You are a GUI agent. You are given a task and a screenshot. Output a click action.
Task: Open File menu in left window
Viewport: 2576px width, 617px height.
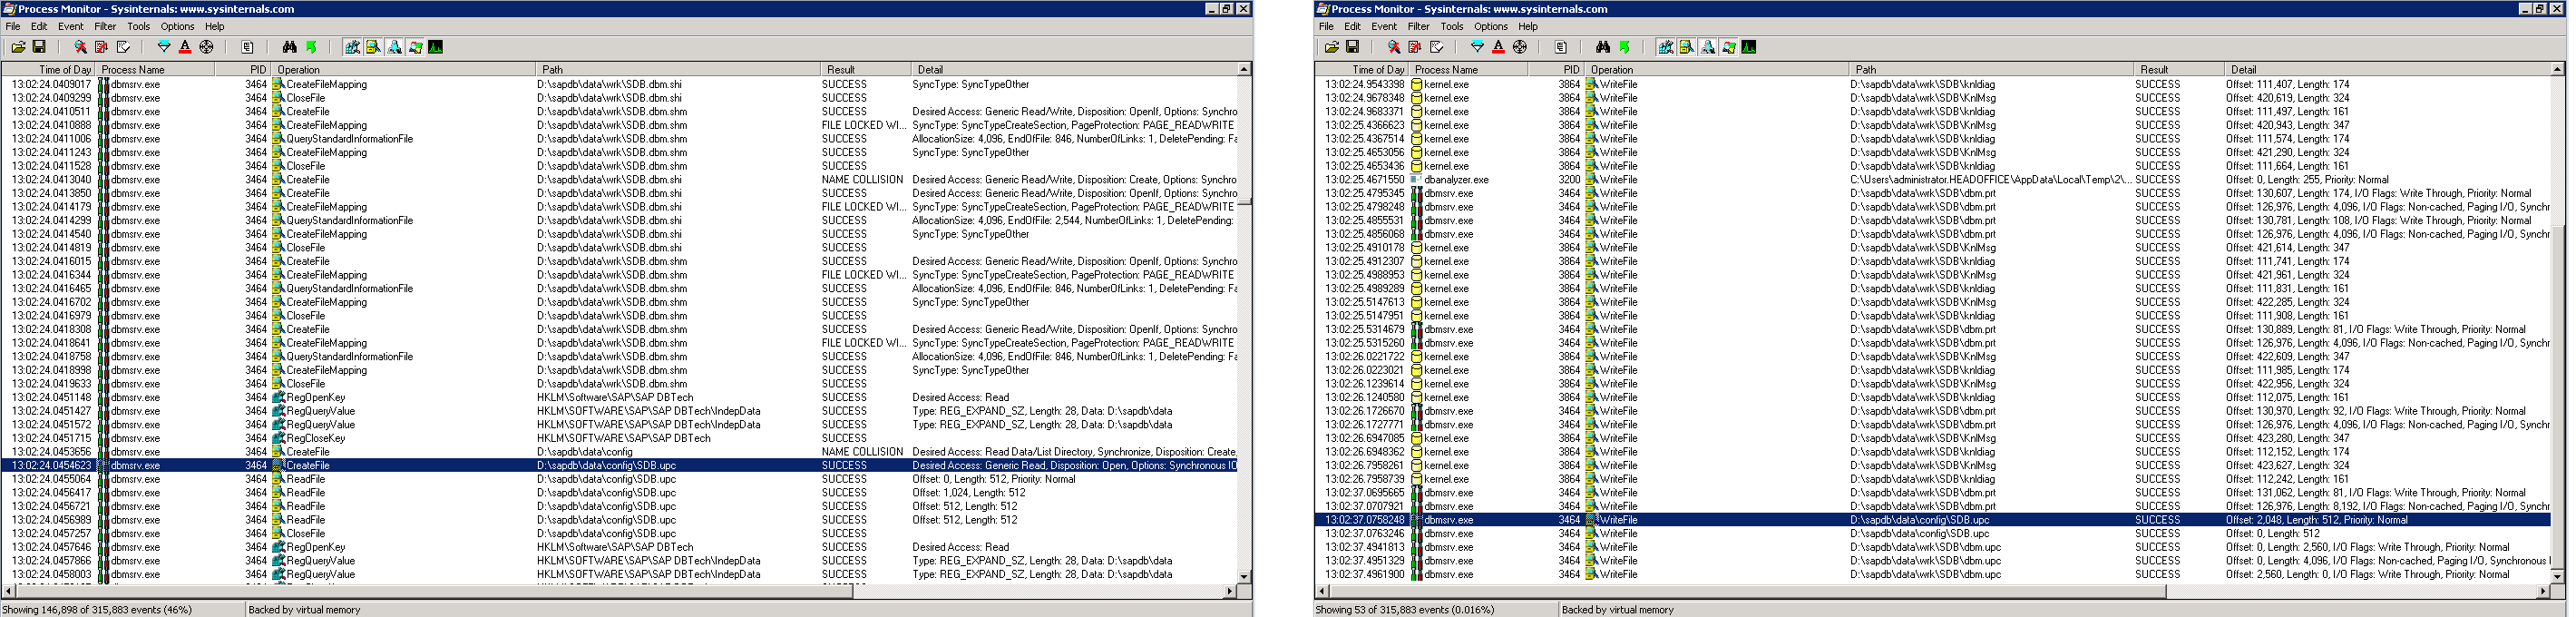coord(13,26)
